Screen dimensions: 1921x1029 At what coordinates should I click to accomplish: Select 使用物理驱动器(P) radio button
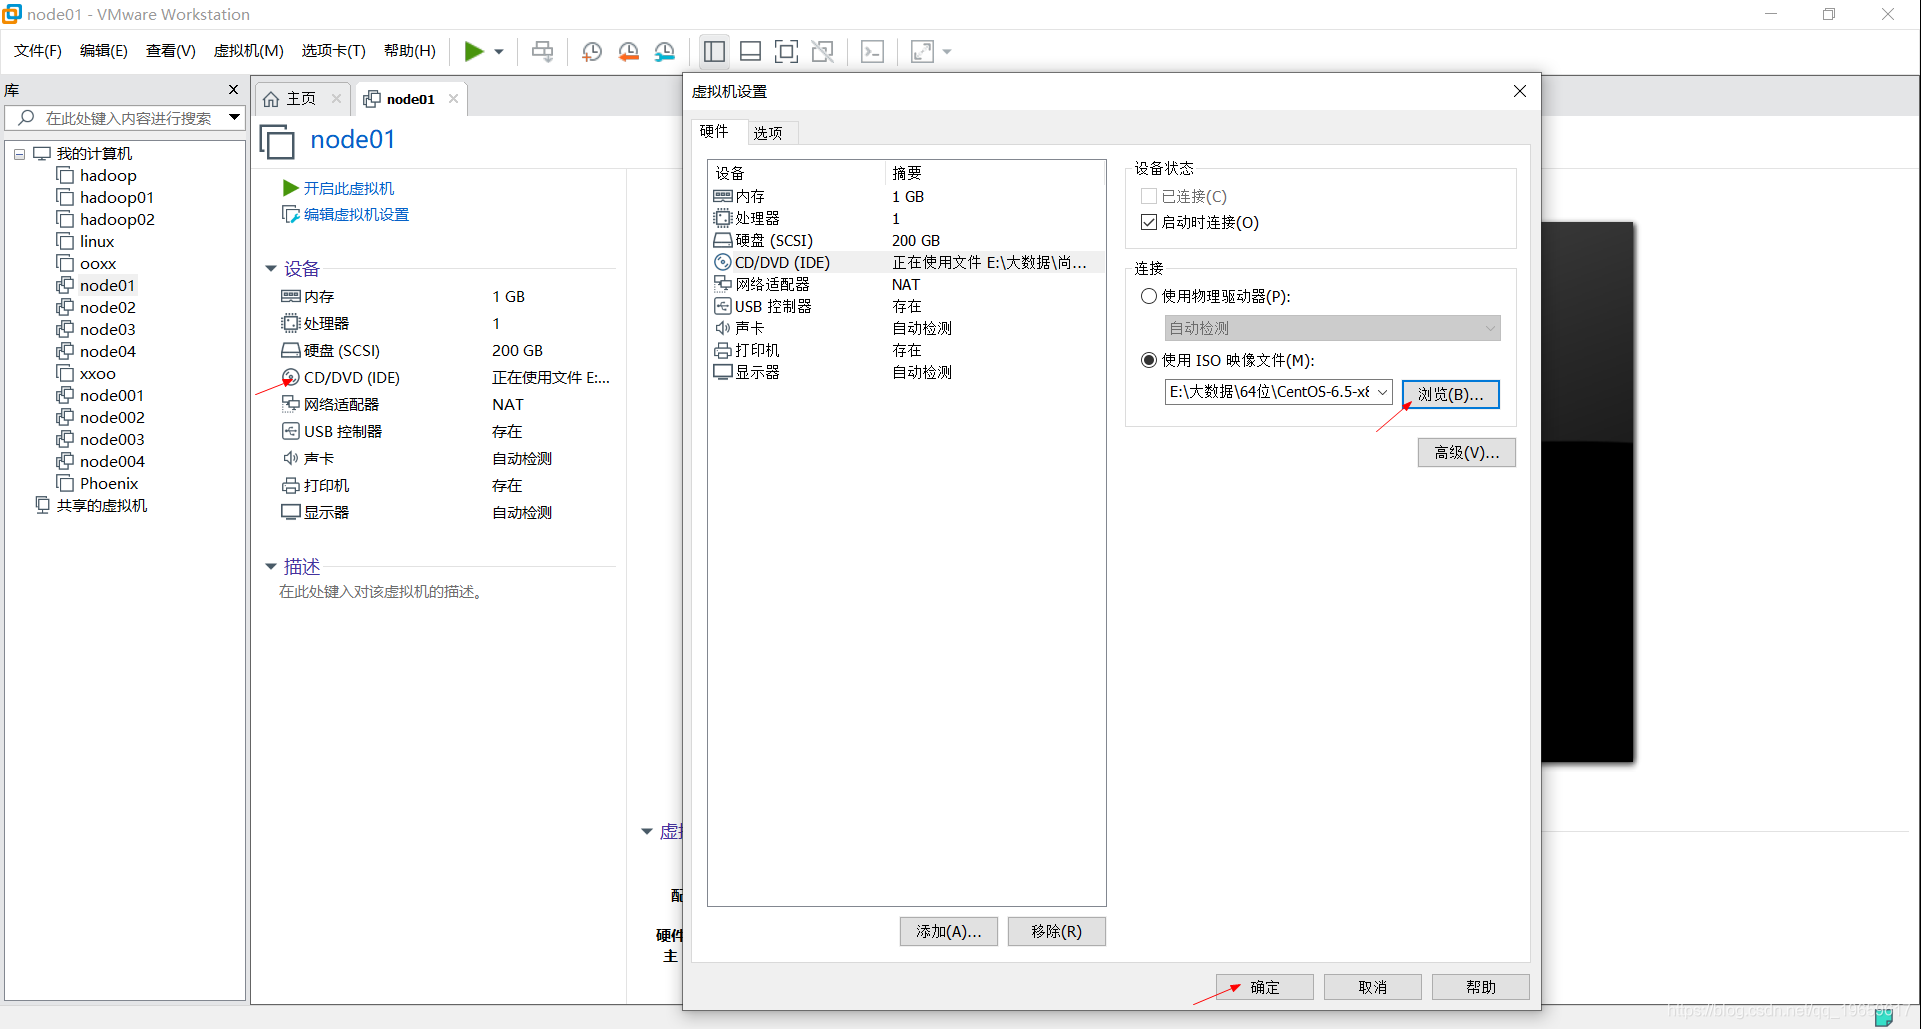pos(1149,296)
